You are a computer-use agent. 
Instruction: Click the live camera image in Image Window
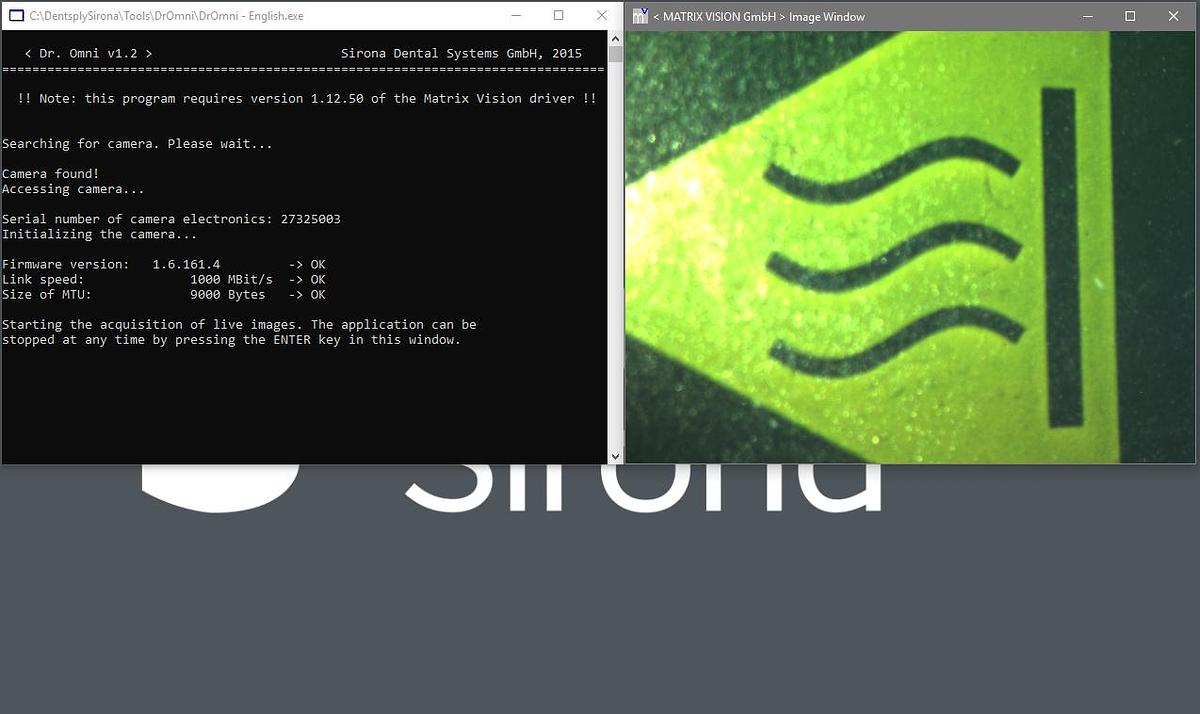click(x=910, y=247)
